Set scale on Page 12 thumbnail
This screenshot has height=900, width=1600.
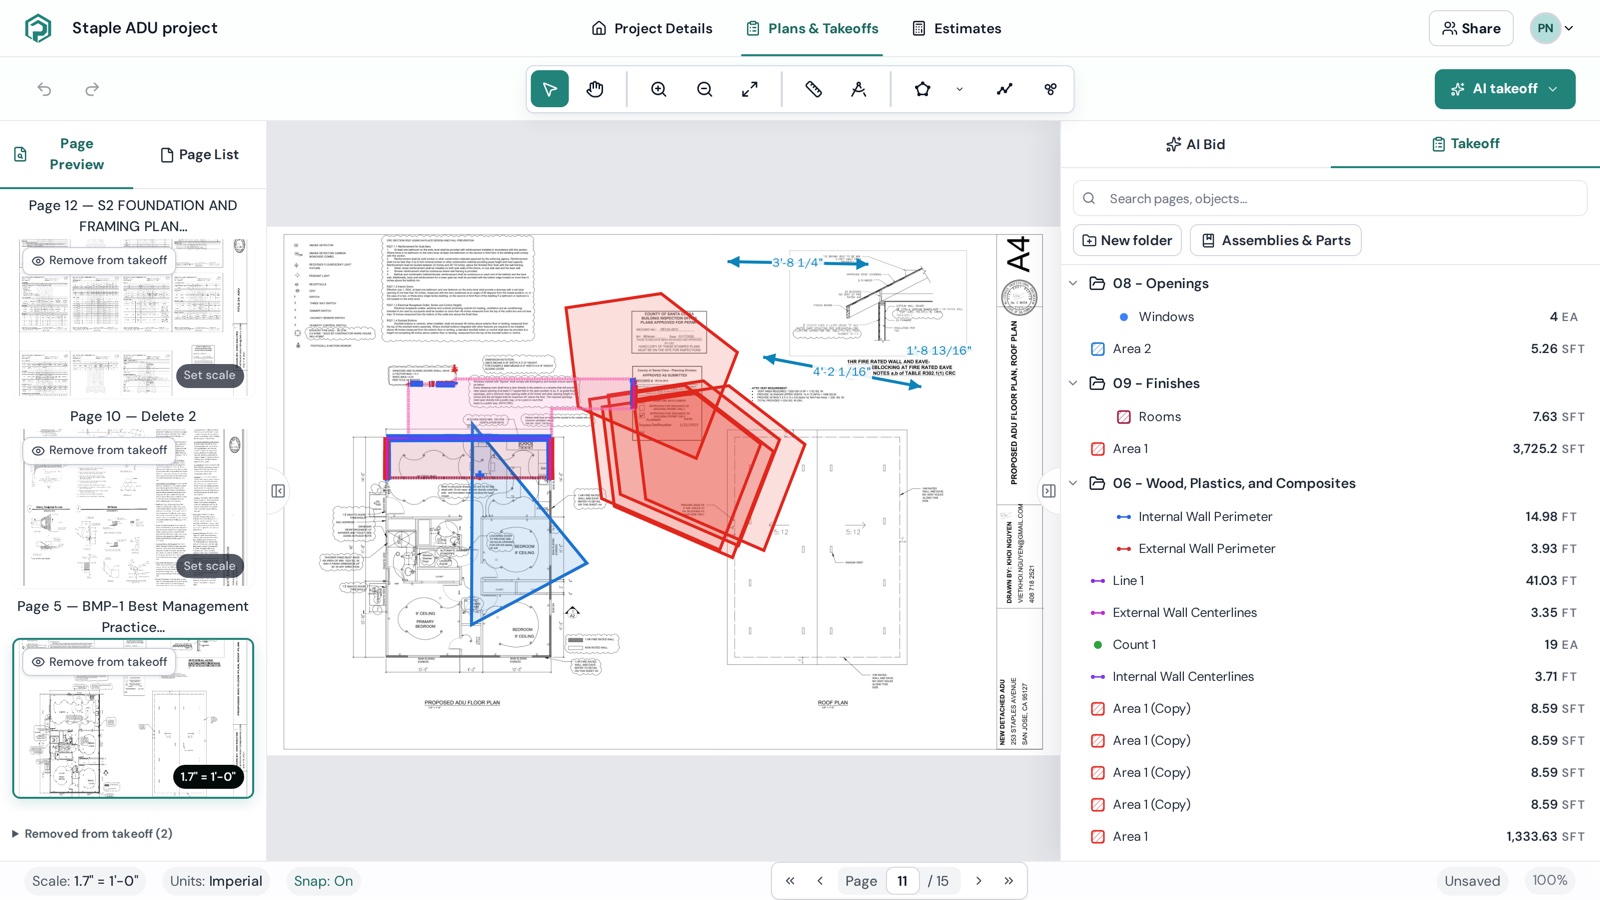coord(210,376)
